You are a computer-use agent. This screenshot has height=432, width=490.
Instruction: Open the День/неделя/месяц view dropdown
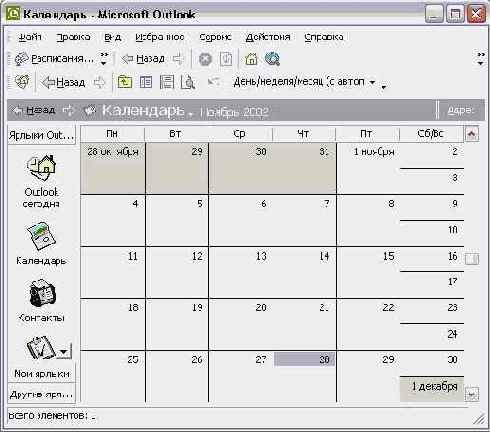pyautogui.click(x=304, y=82)
